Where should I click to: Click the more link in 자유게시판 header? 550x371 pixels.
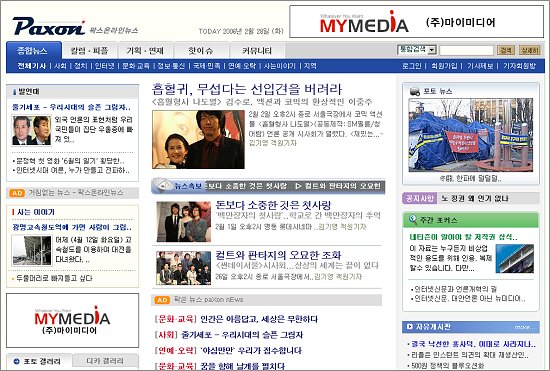(x=524, y=327)
